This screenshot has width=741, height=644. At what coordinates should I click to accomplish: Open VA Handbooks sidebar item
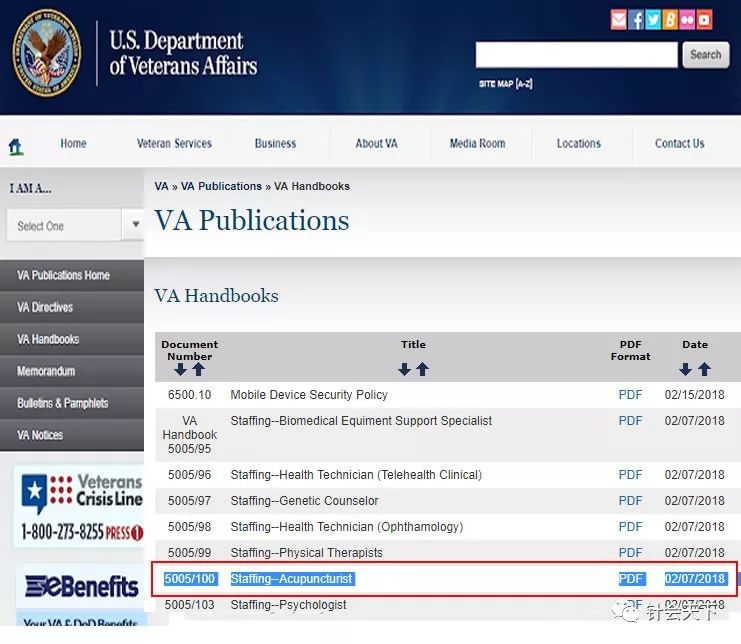point(72,339)
